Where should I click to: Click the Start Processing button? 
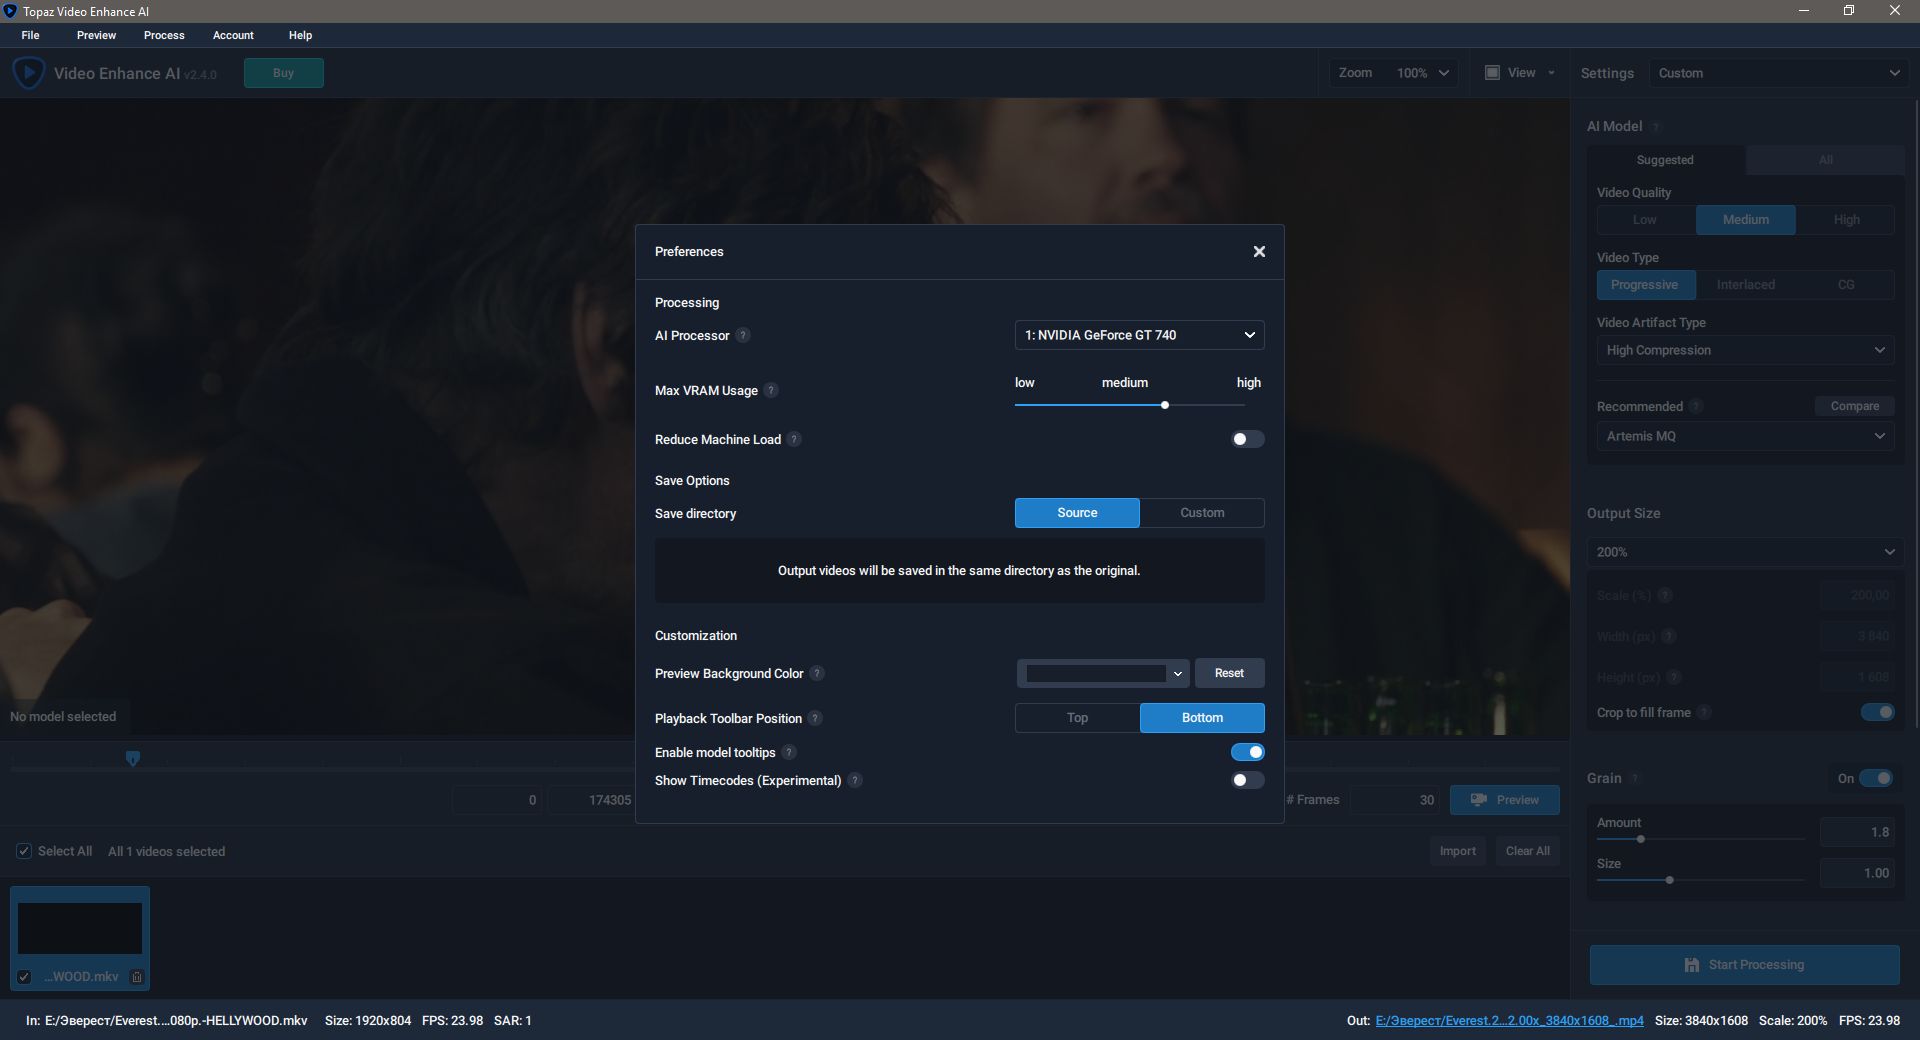point(1744,965)
